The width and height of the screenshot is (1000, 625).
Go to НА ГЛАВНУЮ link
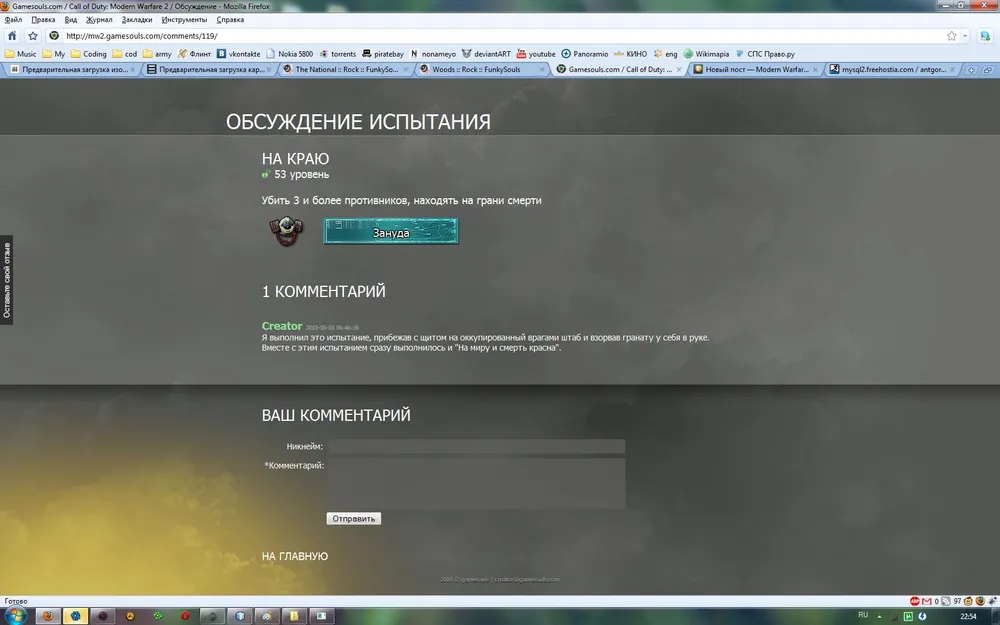coord(295,556)
